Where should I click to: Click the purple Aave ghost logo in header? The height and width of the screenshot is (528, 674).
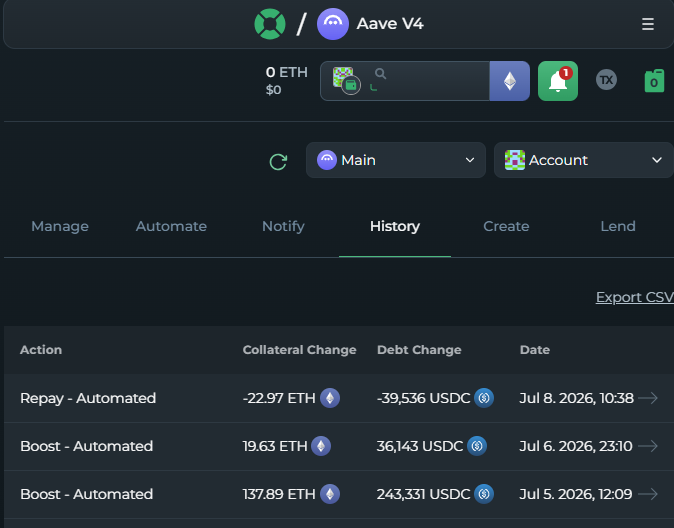[x=333, y=24]
